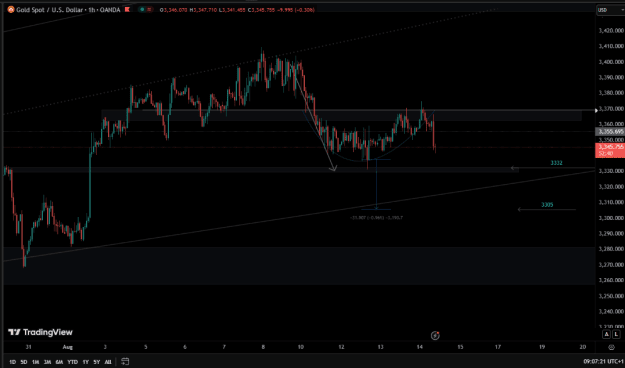Select the 1D time range
This screenshot has width=625, height=368.
[x=12, y=362]
